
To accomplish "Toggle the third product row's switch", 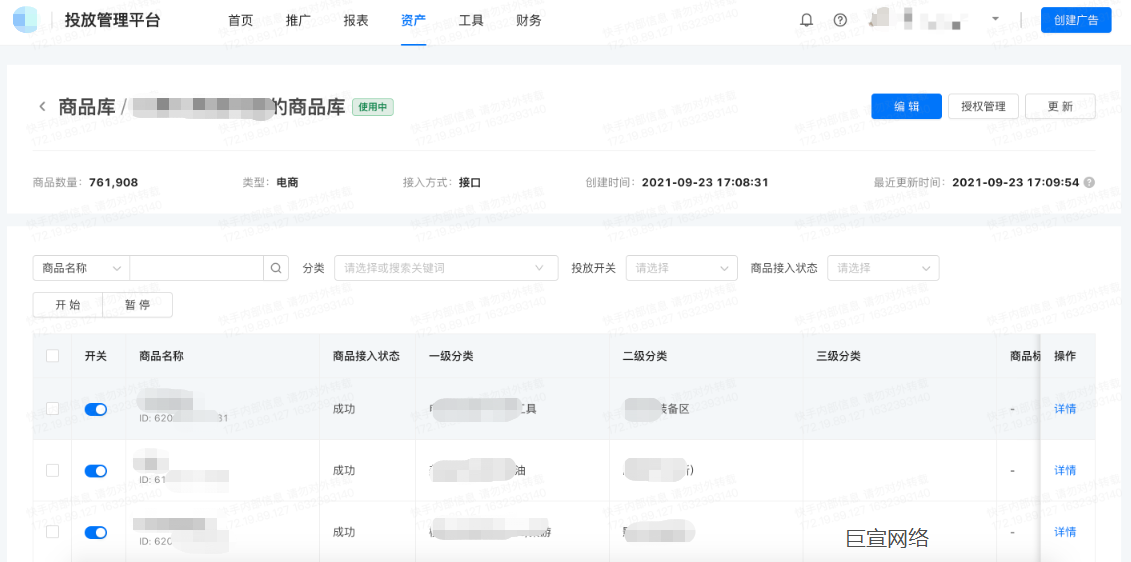I will (x=96, y=532).
